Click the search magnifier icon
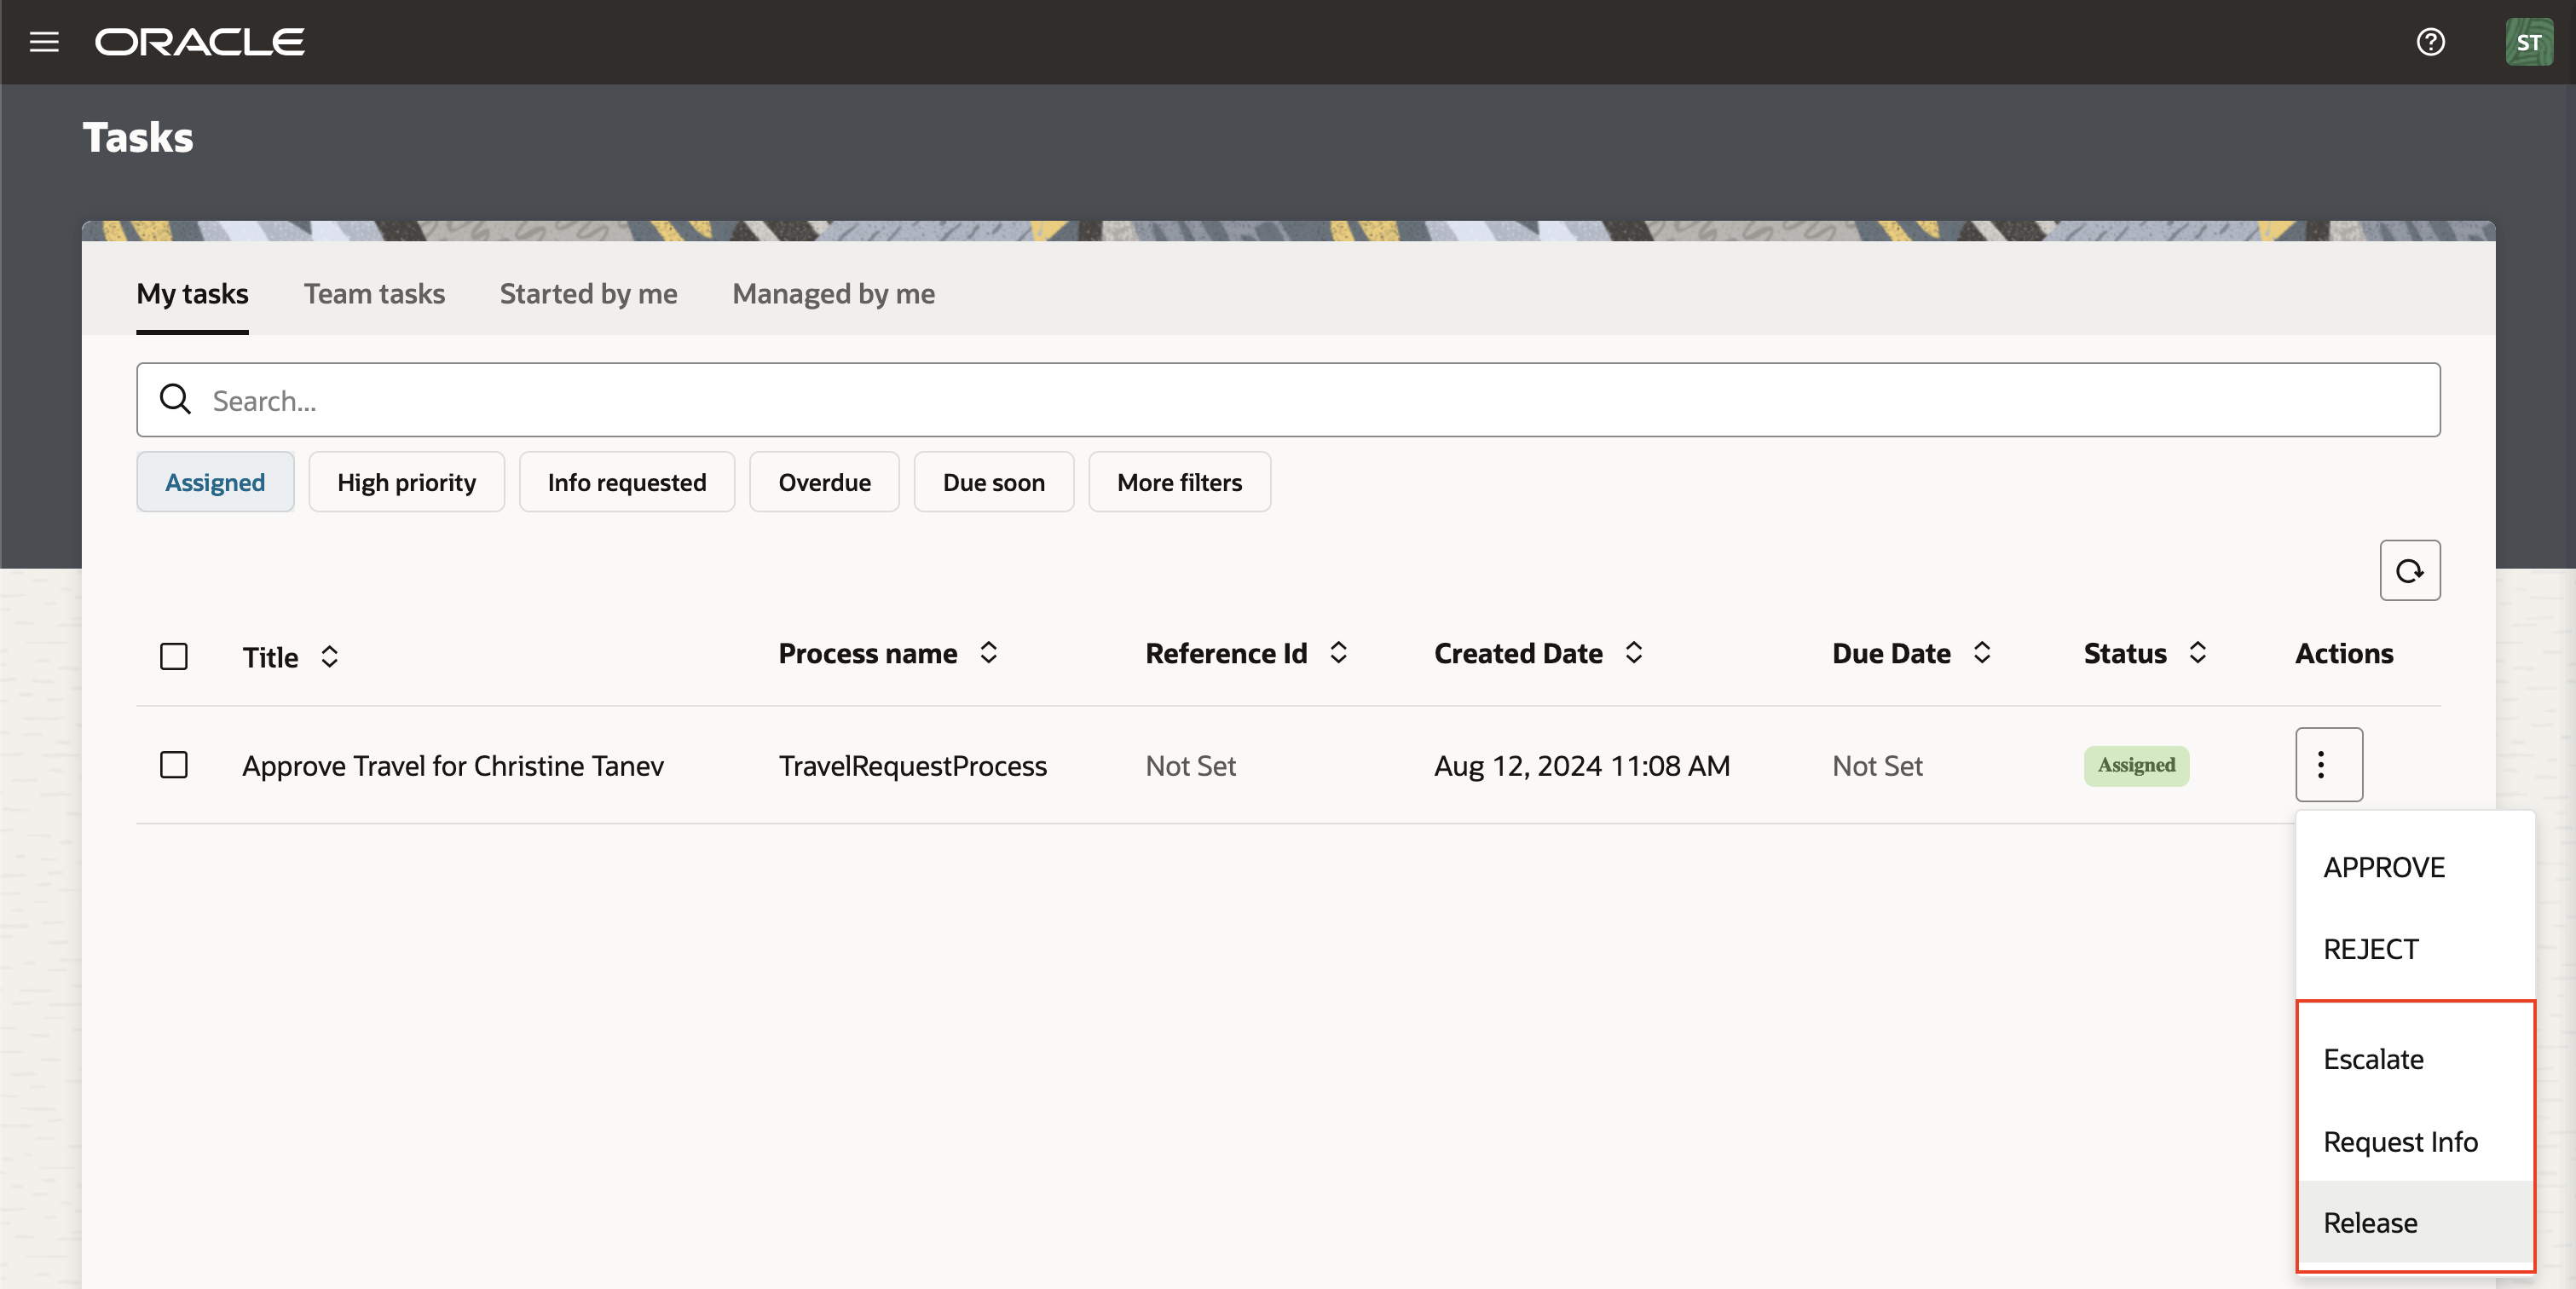Image resolution: width=2576 pixels, height=1289 pixels. coord(175,399)
